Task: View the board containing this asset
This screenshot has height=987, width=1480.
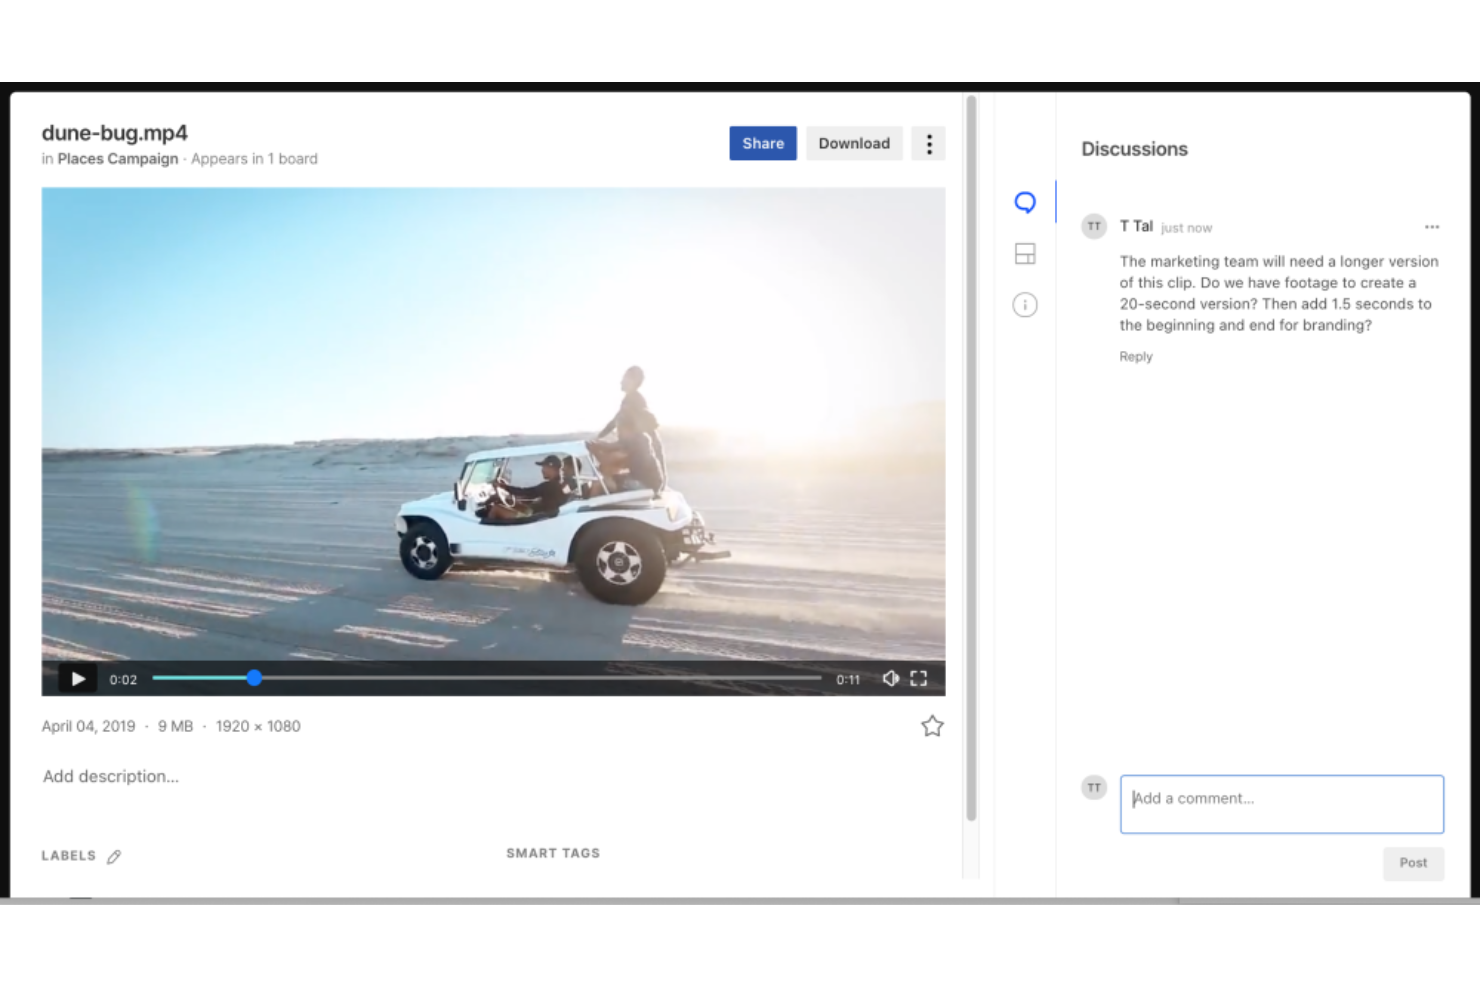Action: 254,158
